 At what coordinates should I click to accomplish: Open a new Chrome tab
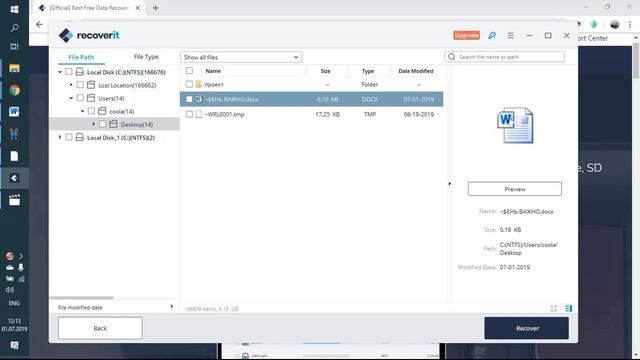tap(156, 8)
